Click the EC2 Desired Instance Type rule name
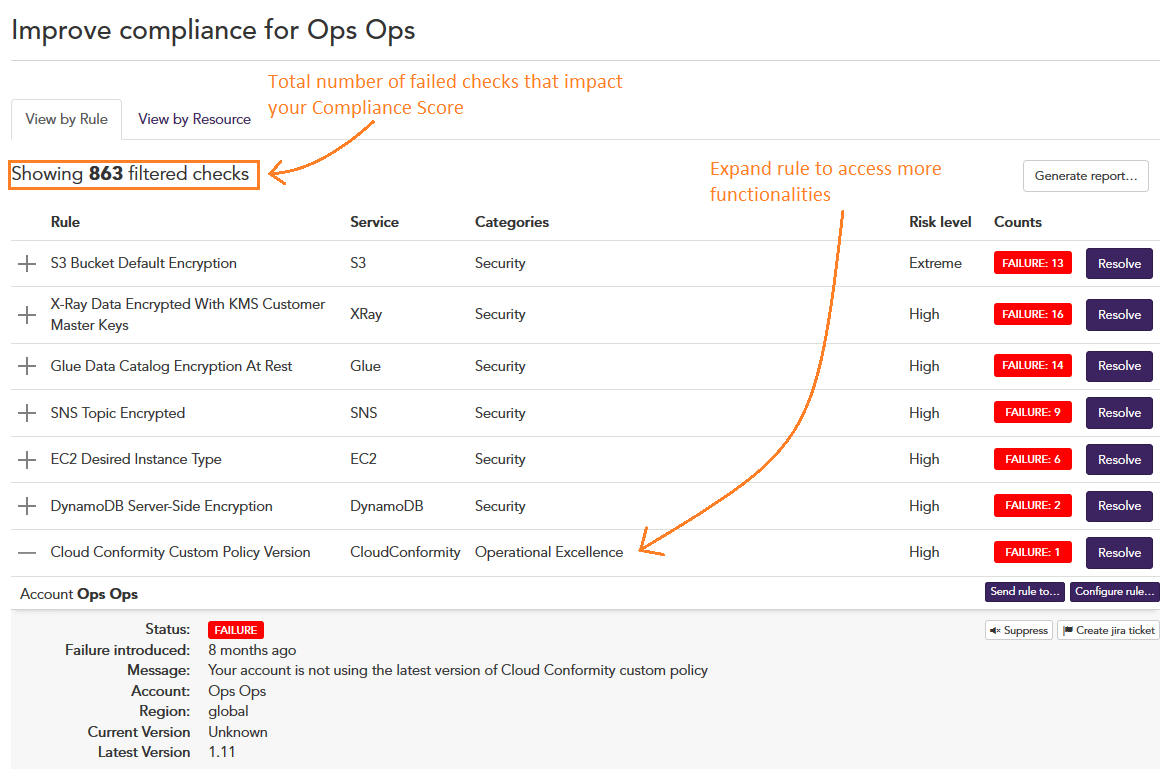The width and height of the screenshot is (1164, 769). click(x=136, y=459)
